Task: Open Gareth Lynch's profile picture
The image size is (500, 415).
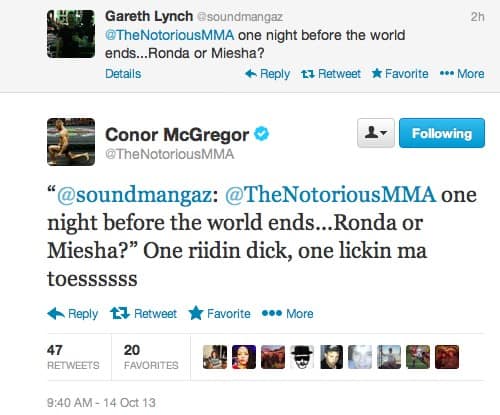Action: (x=71, y=34)
